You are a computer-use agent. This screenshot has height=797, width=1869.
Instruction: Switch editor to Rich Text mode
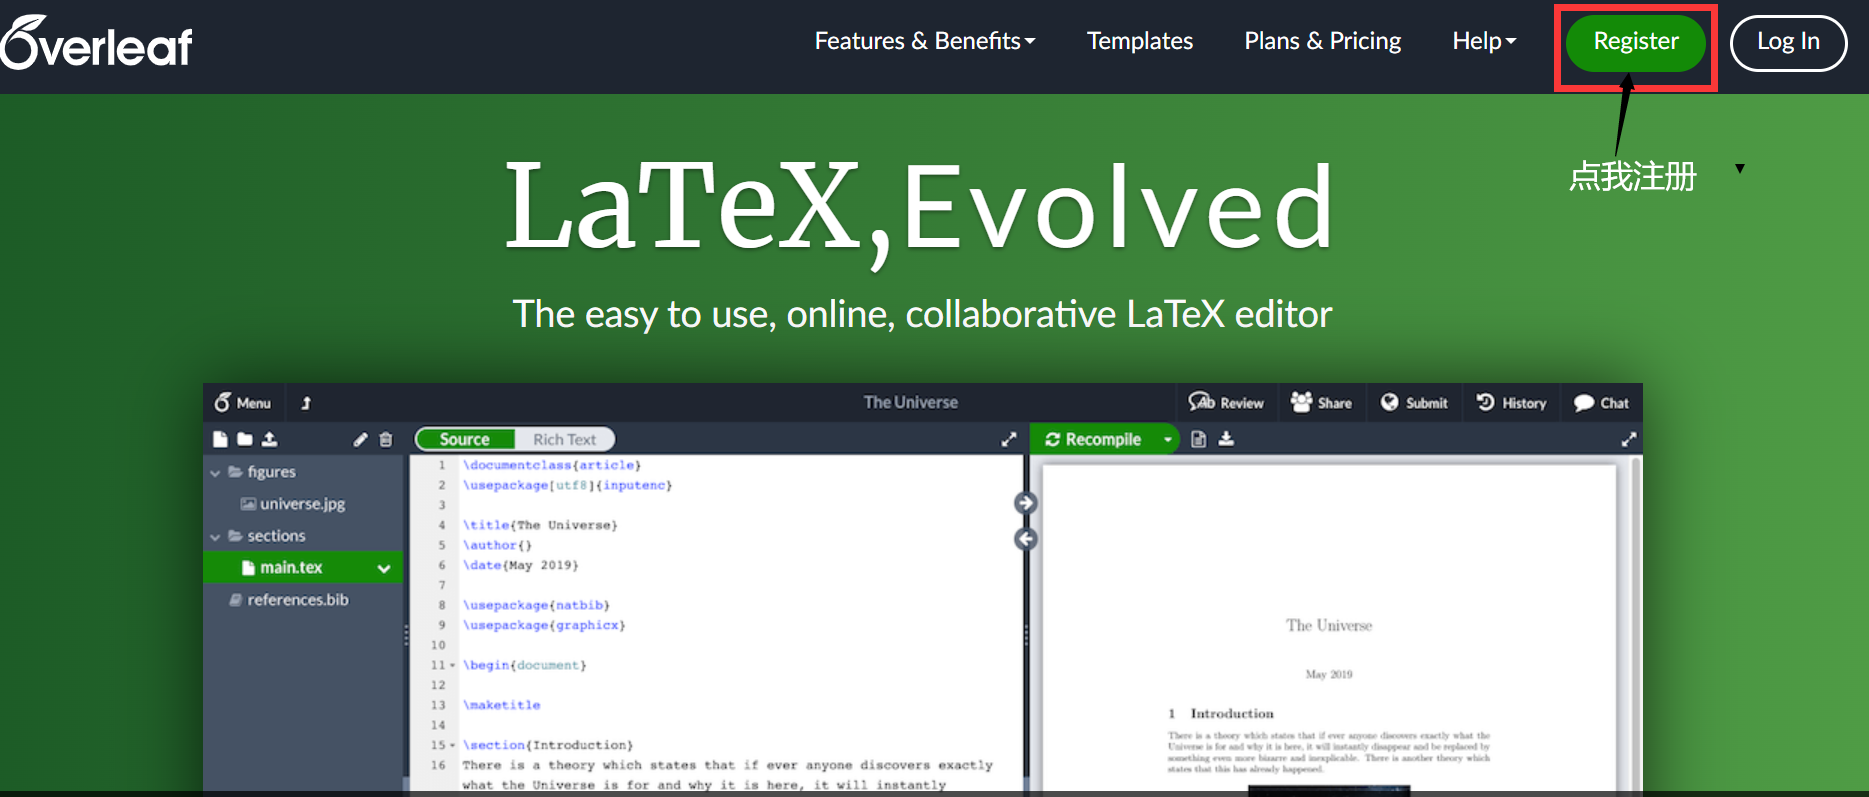click(564, 439)
